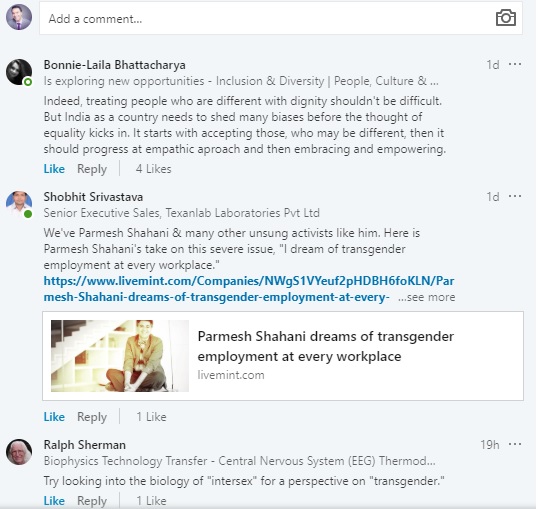Reply to Shobhit Srivastava's comment
Screen dimensions: 549x509
(92, 417)
